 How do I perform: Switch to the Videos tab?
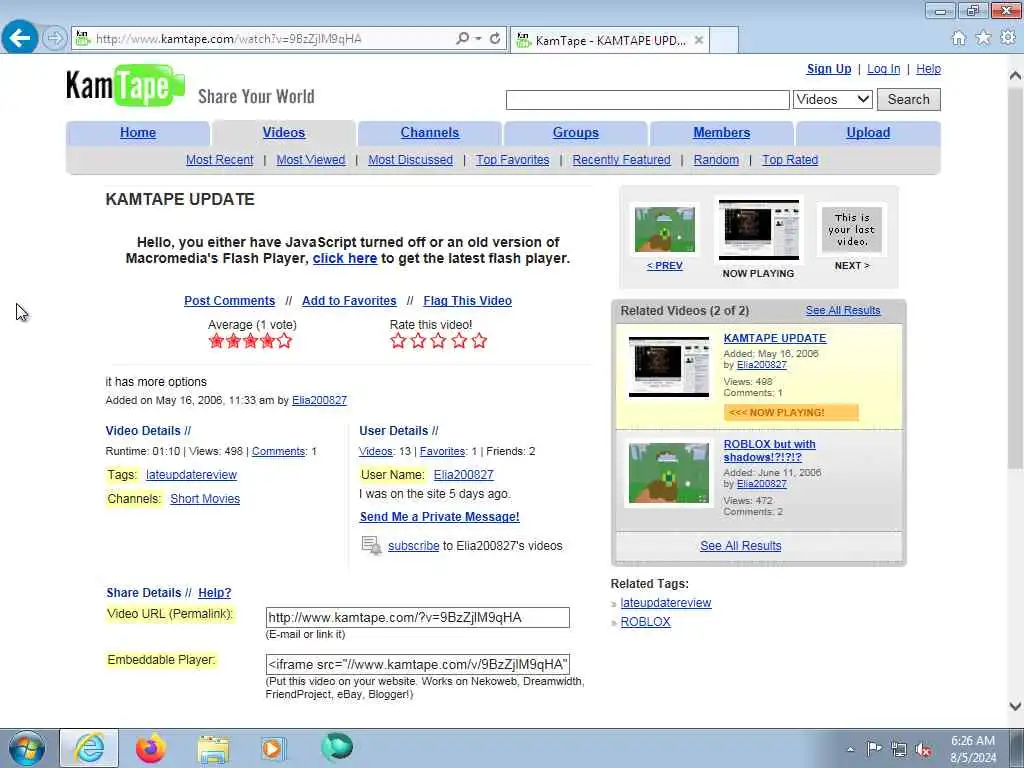pyautogui.click(x=283, y=133)
